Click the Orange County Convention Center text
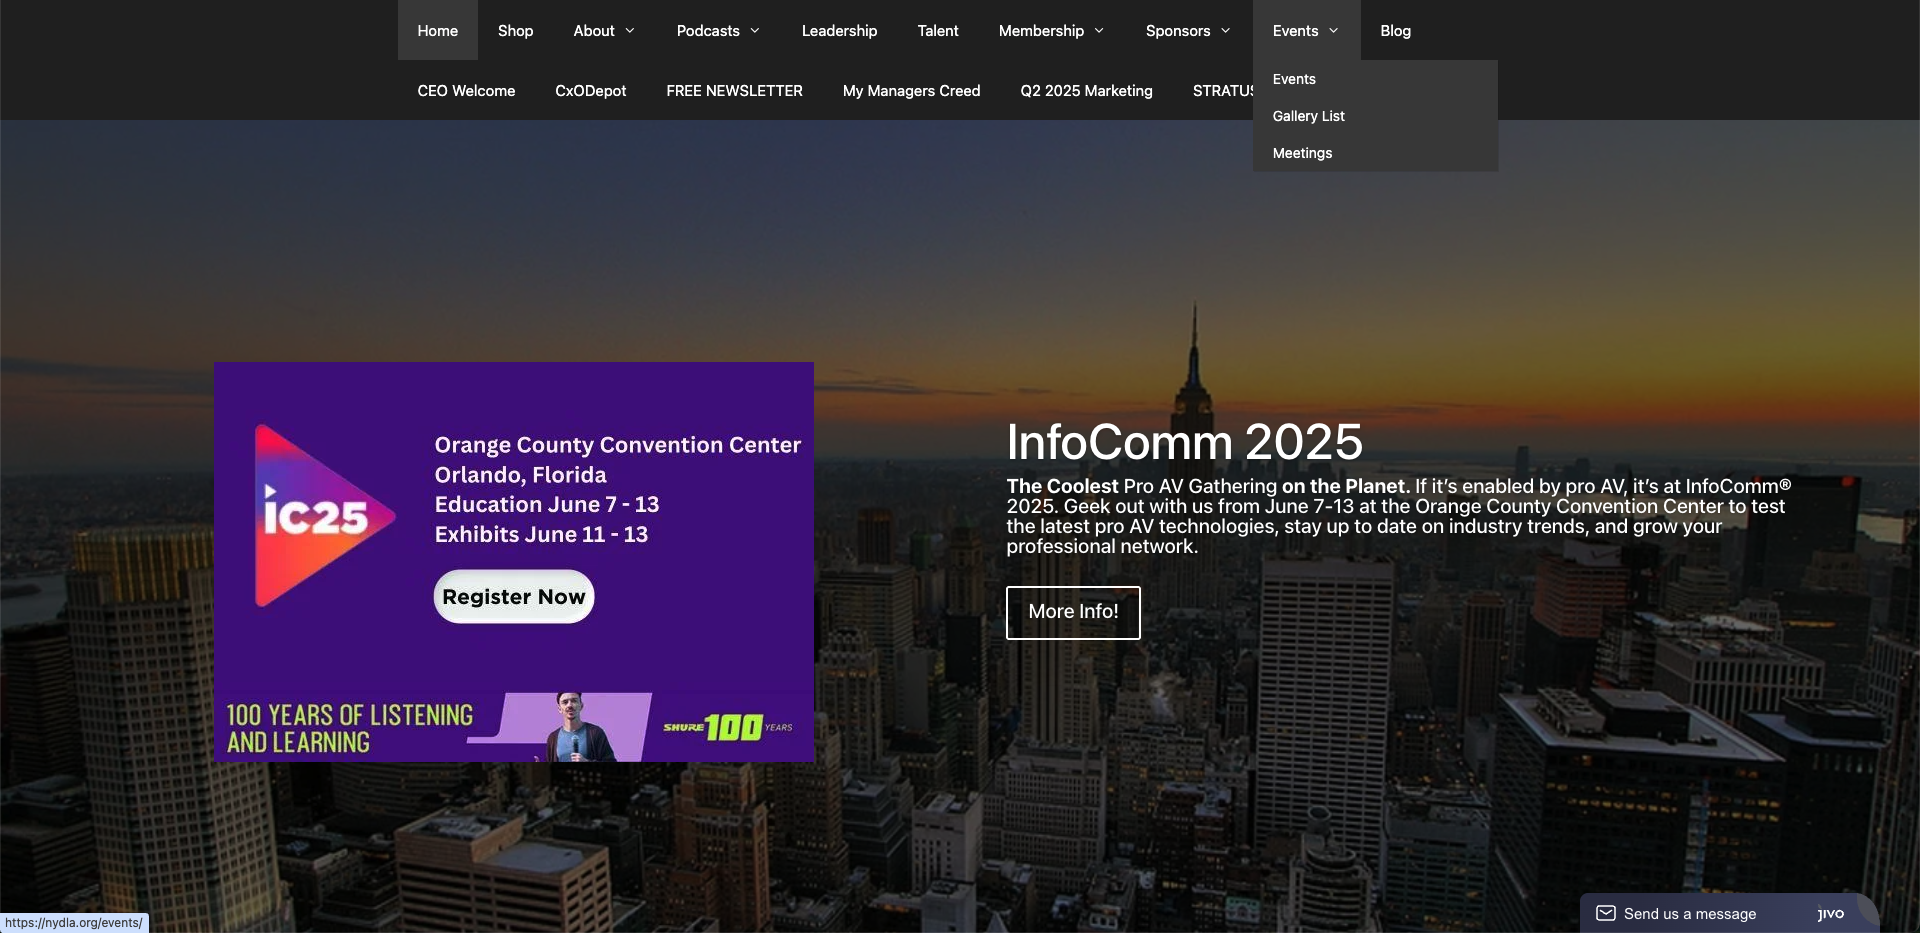 tap(617, 445)
